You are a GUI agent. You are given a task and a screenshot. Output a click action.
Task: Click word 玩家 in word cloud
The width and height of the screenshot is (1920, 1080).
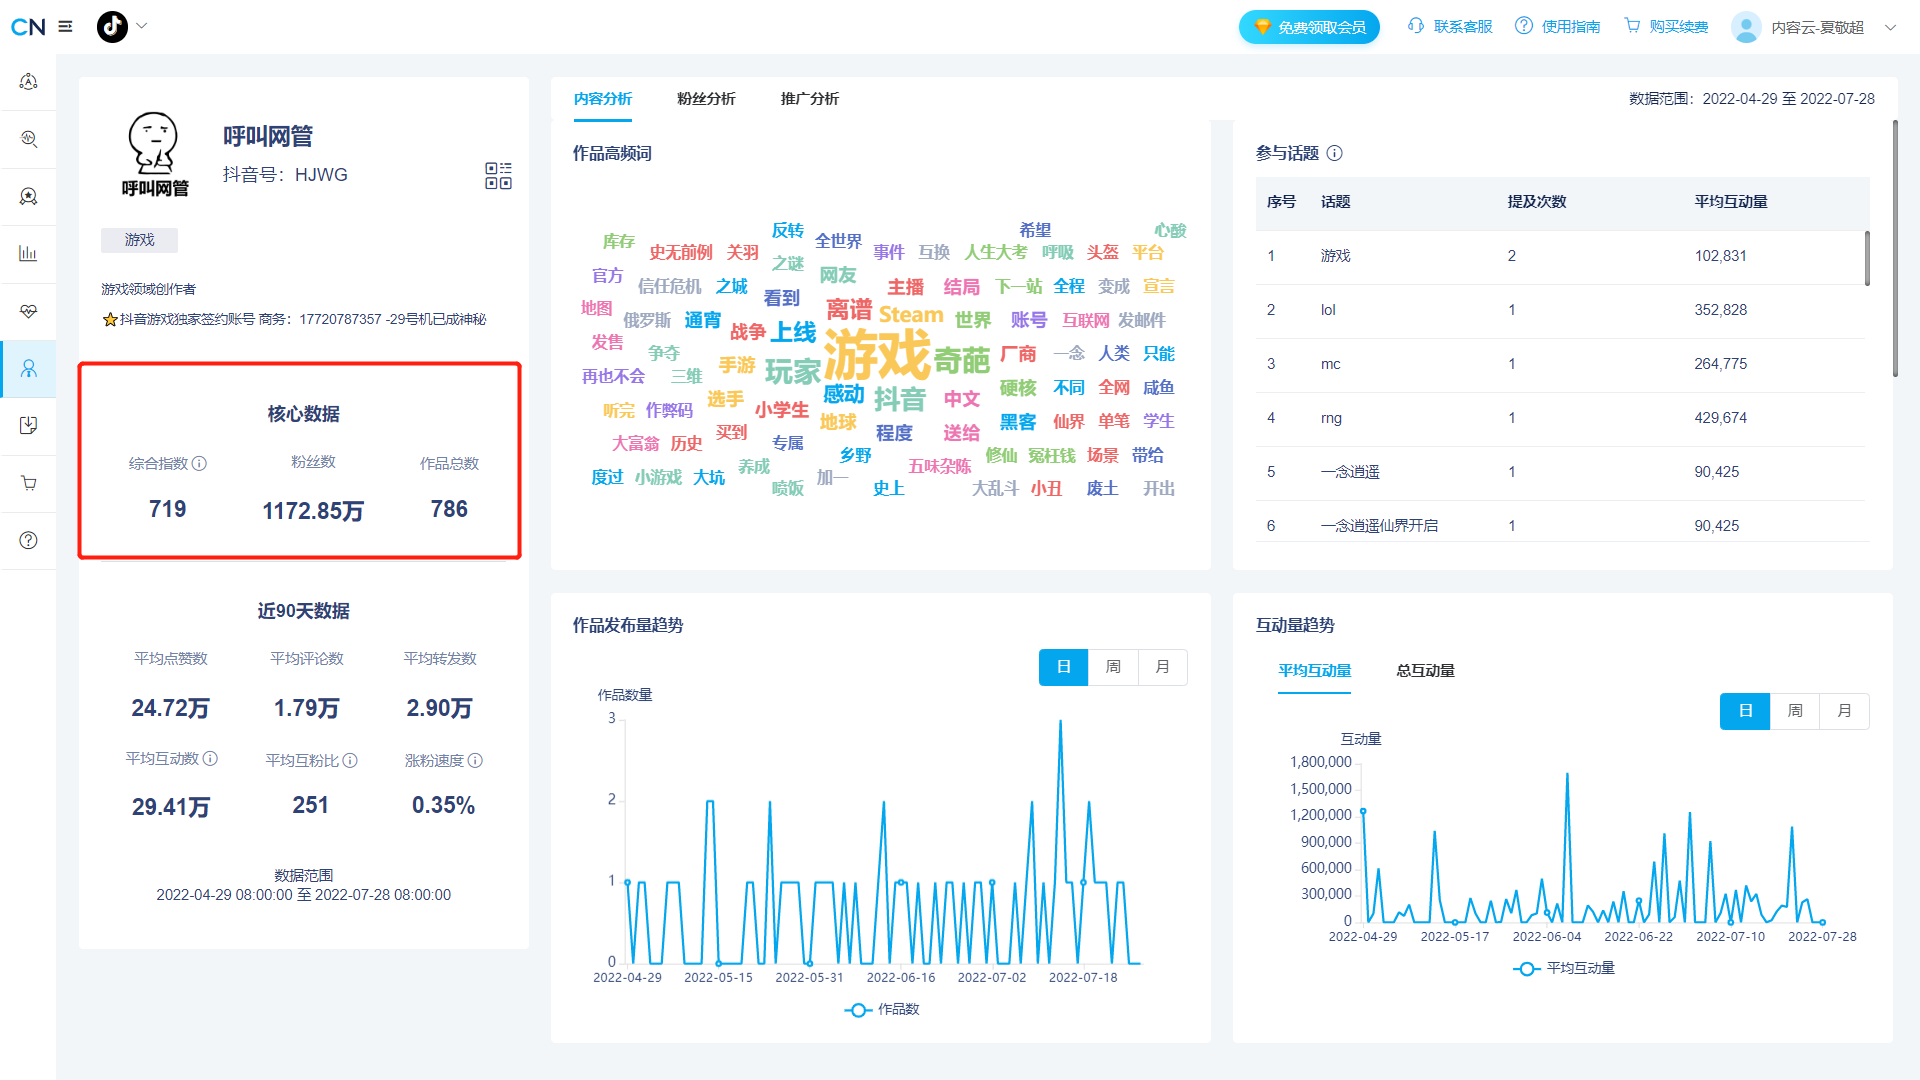(x=793, y=372)
